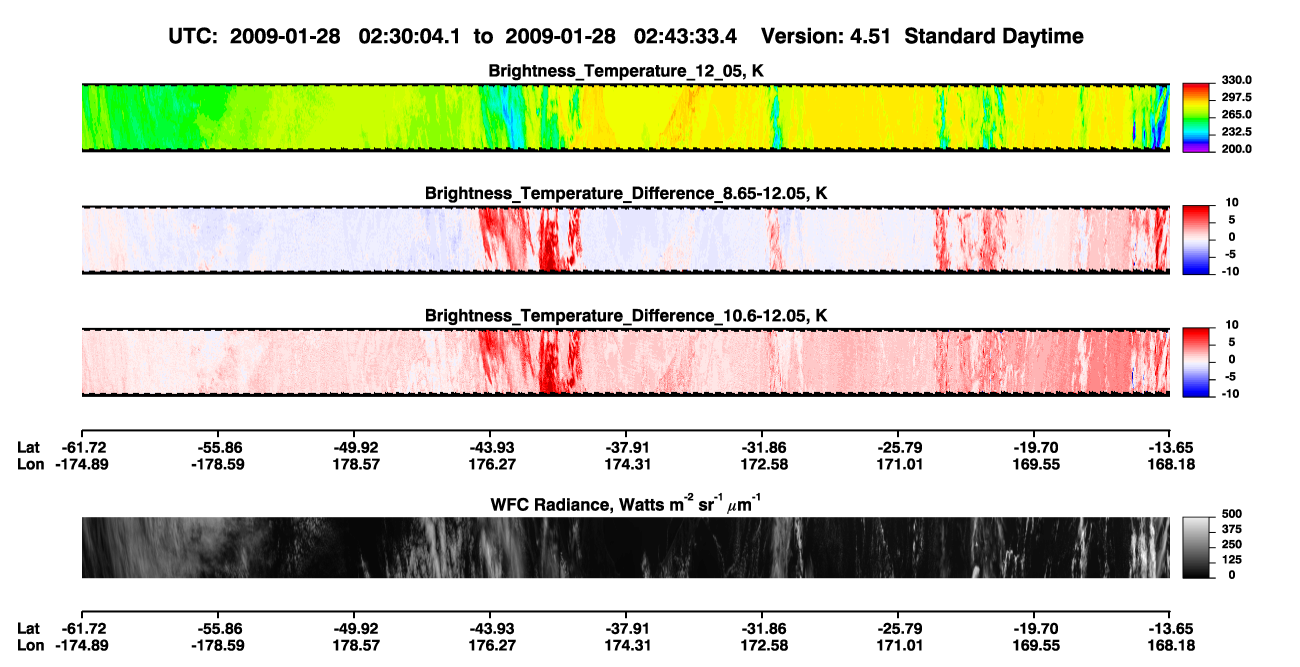Click longitude 178.57 on the bottom axis
The height and width of the screenshot is (667, 1300).
[x=354, y=645]
